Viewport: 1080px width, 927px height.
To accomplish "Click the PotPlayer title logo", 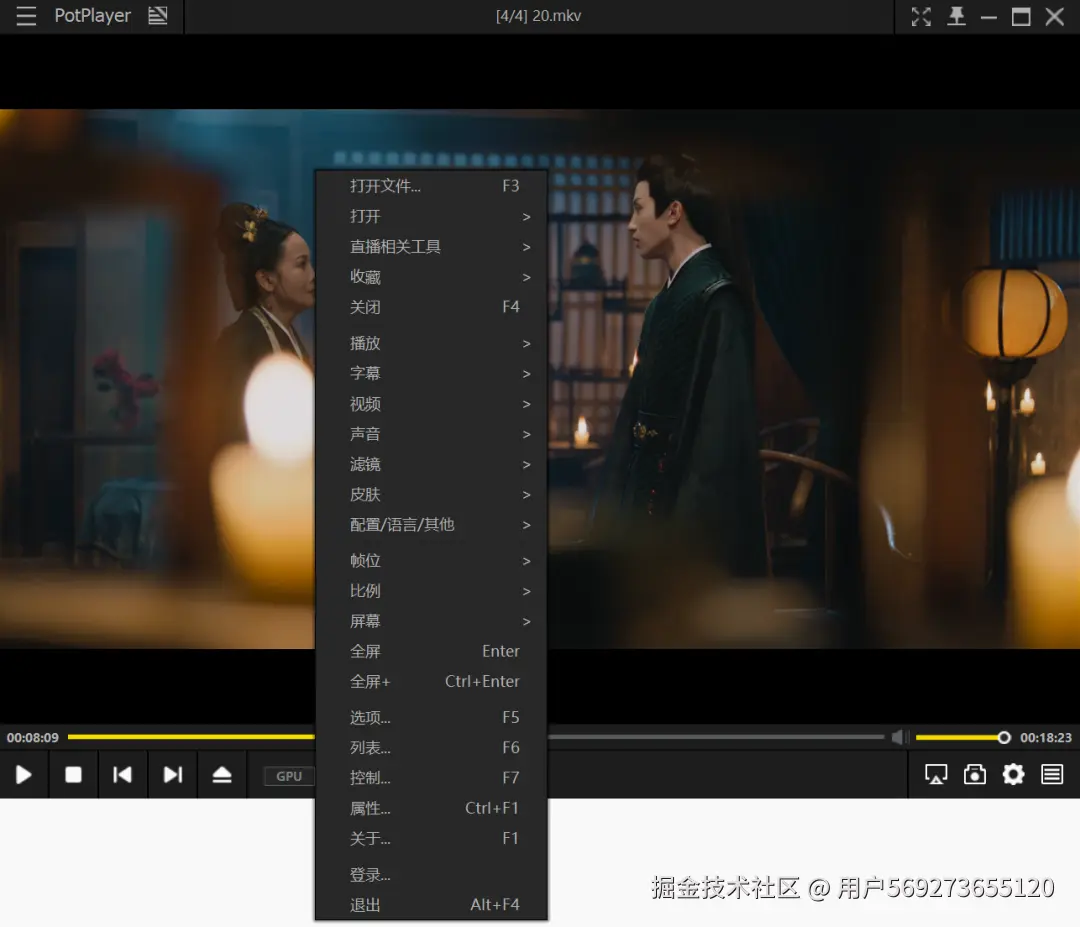I will click(x=92, y=16).
